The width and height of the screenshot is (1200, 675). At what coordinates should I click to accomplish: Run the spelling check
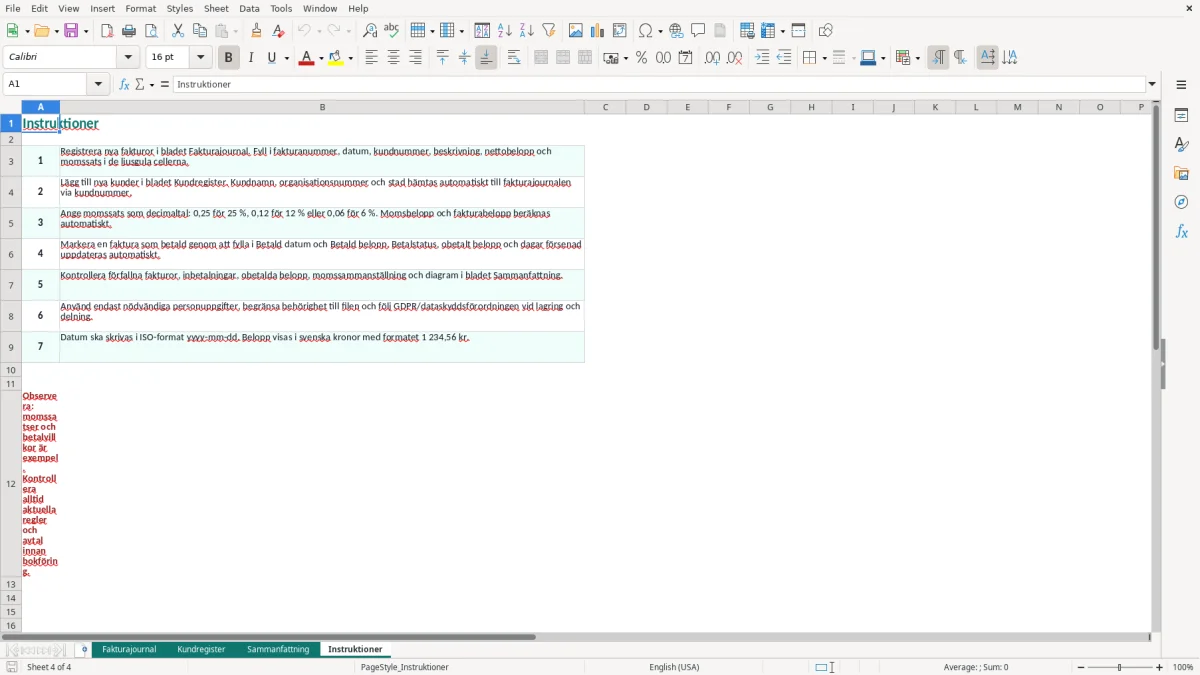[392, 31]
